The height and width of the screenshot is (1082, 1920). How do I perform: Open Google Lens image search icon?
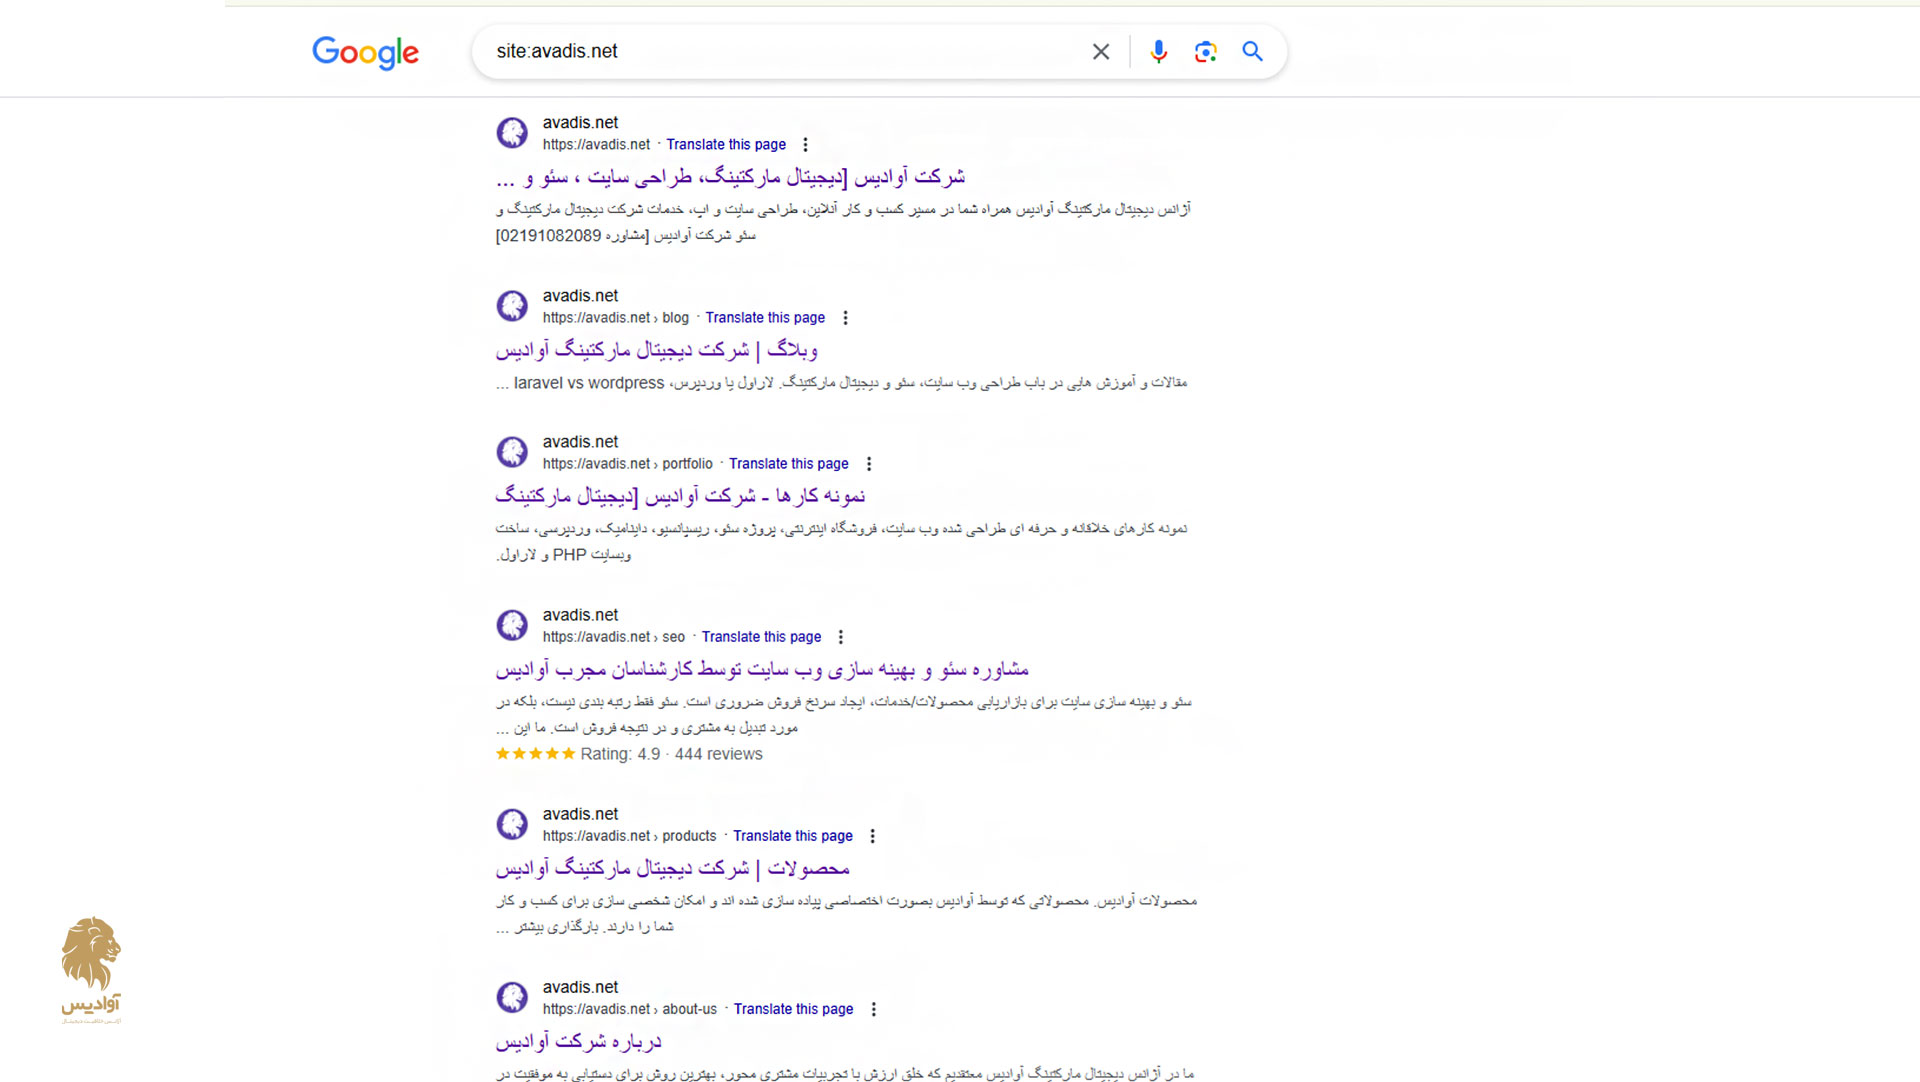click(1205, 52)
